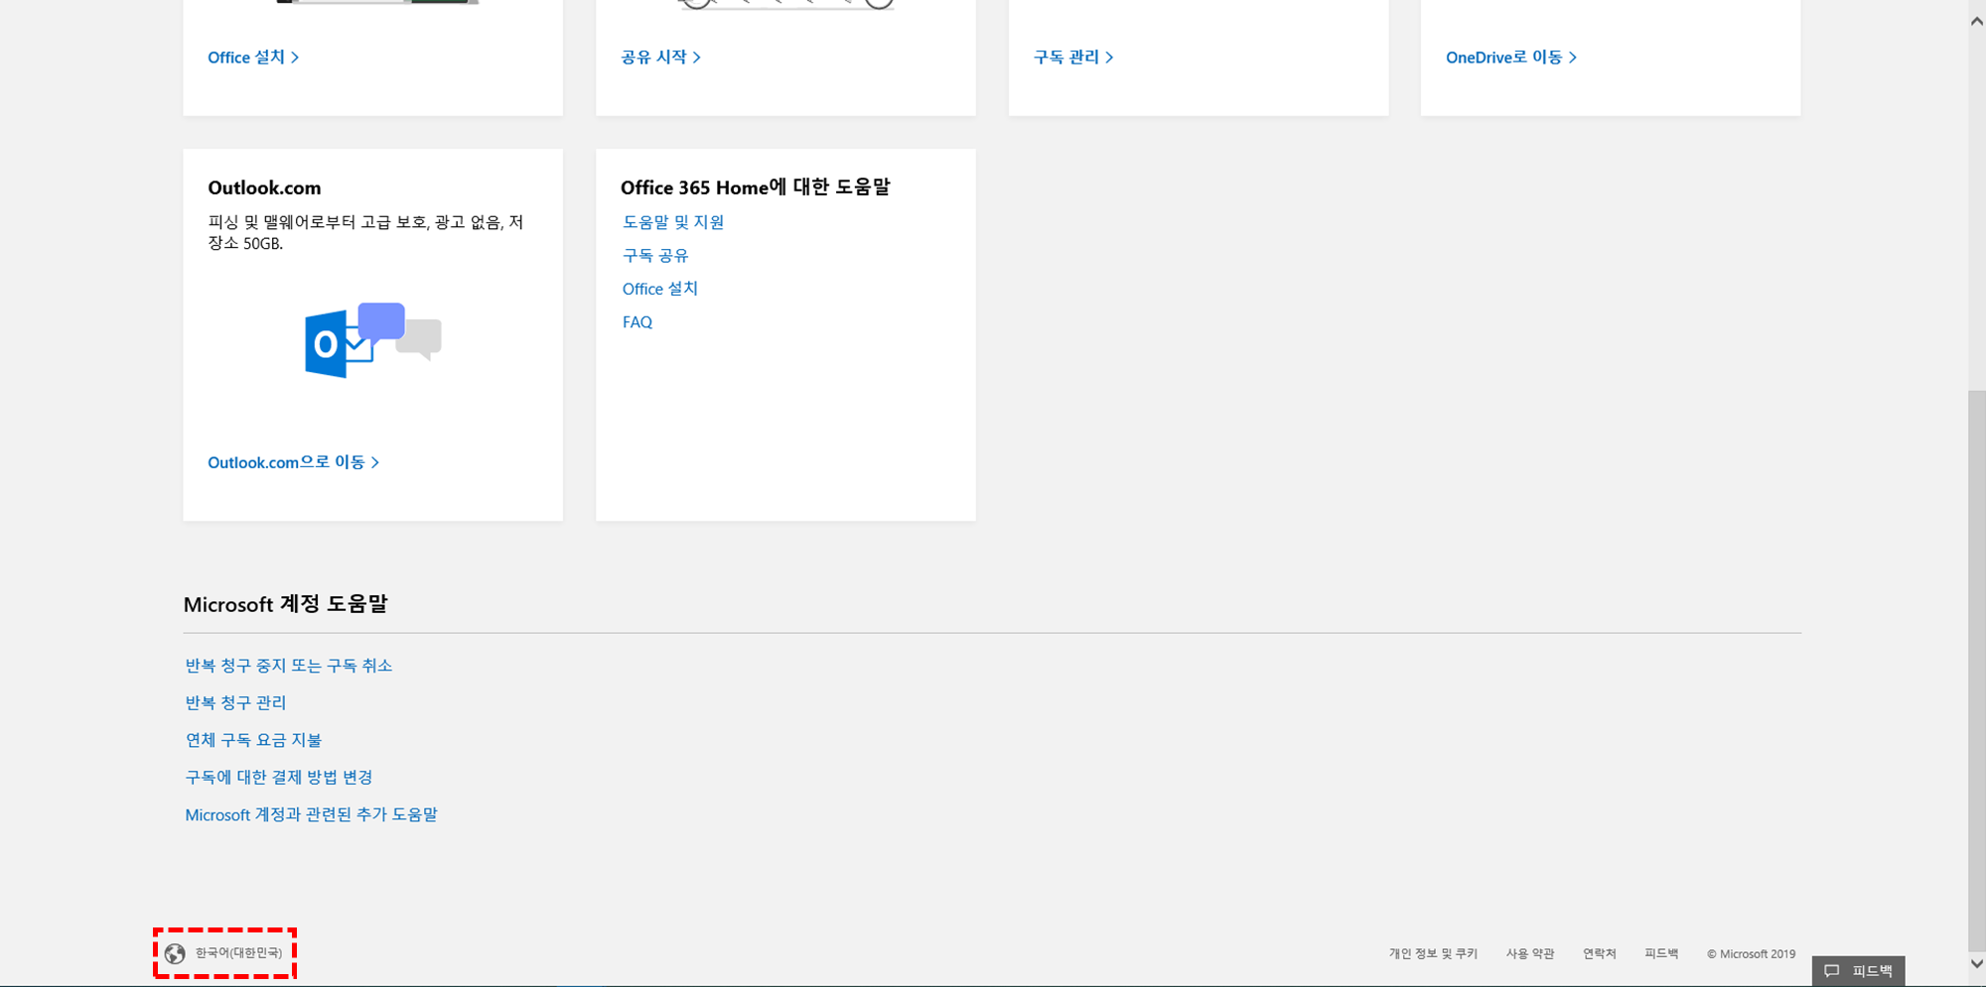Select the 한국어(대한민국) language link
Screen dimensions: 1986x987
coord(238,953)
